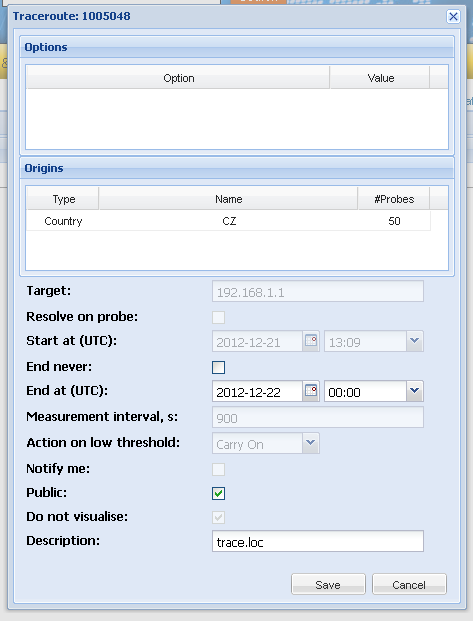Click the Save button
Screen dimensions: 473x621
click(x=328, y=584)
